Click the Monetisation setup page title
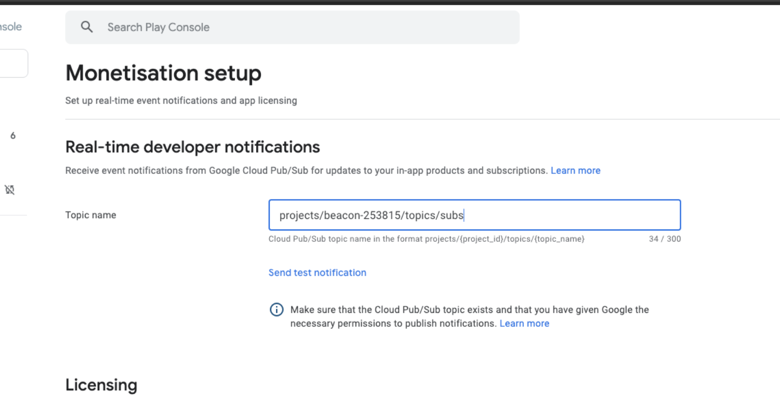Screen dimensions: 780x404 click(x=163, y=73)
